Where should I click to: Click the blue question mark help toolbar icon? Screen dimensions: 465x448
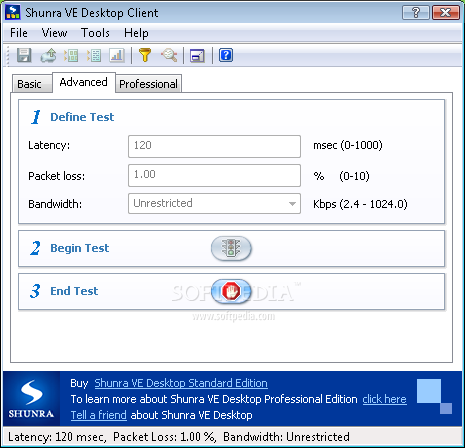click(226, 55)
